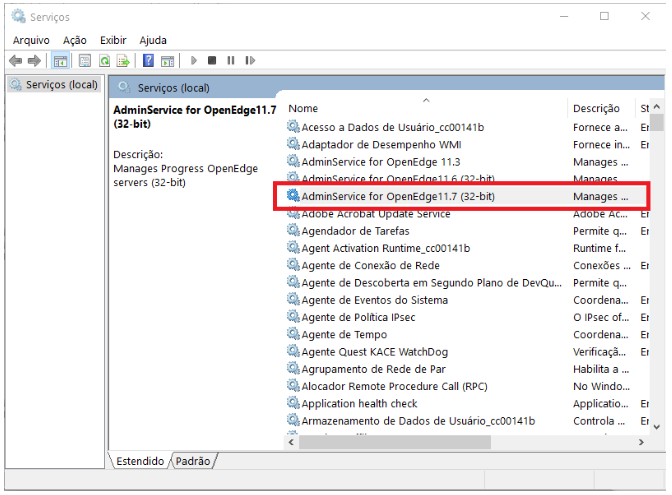
Task: Select Agente de Tempo service
Action: [x=467, y=334]
